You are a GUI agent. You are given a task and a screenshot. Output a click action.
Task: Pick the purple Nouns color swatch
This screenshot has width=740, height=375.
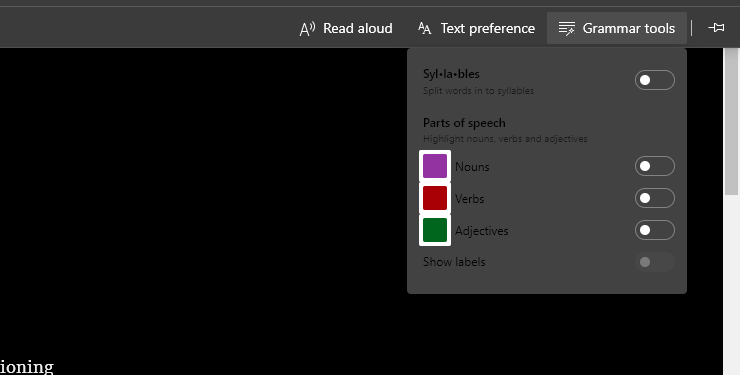(x=435, y=166)
